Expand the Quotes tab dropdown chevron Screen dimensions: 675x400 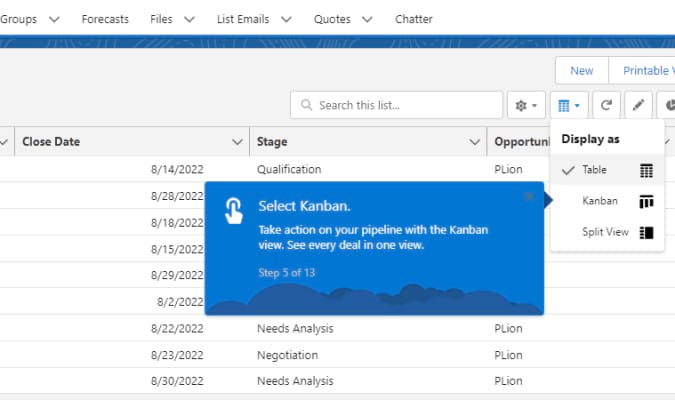click(x=367, y=19)
